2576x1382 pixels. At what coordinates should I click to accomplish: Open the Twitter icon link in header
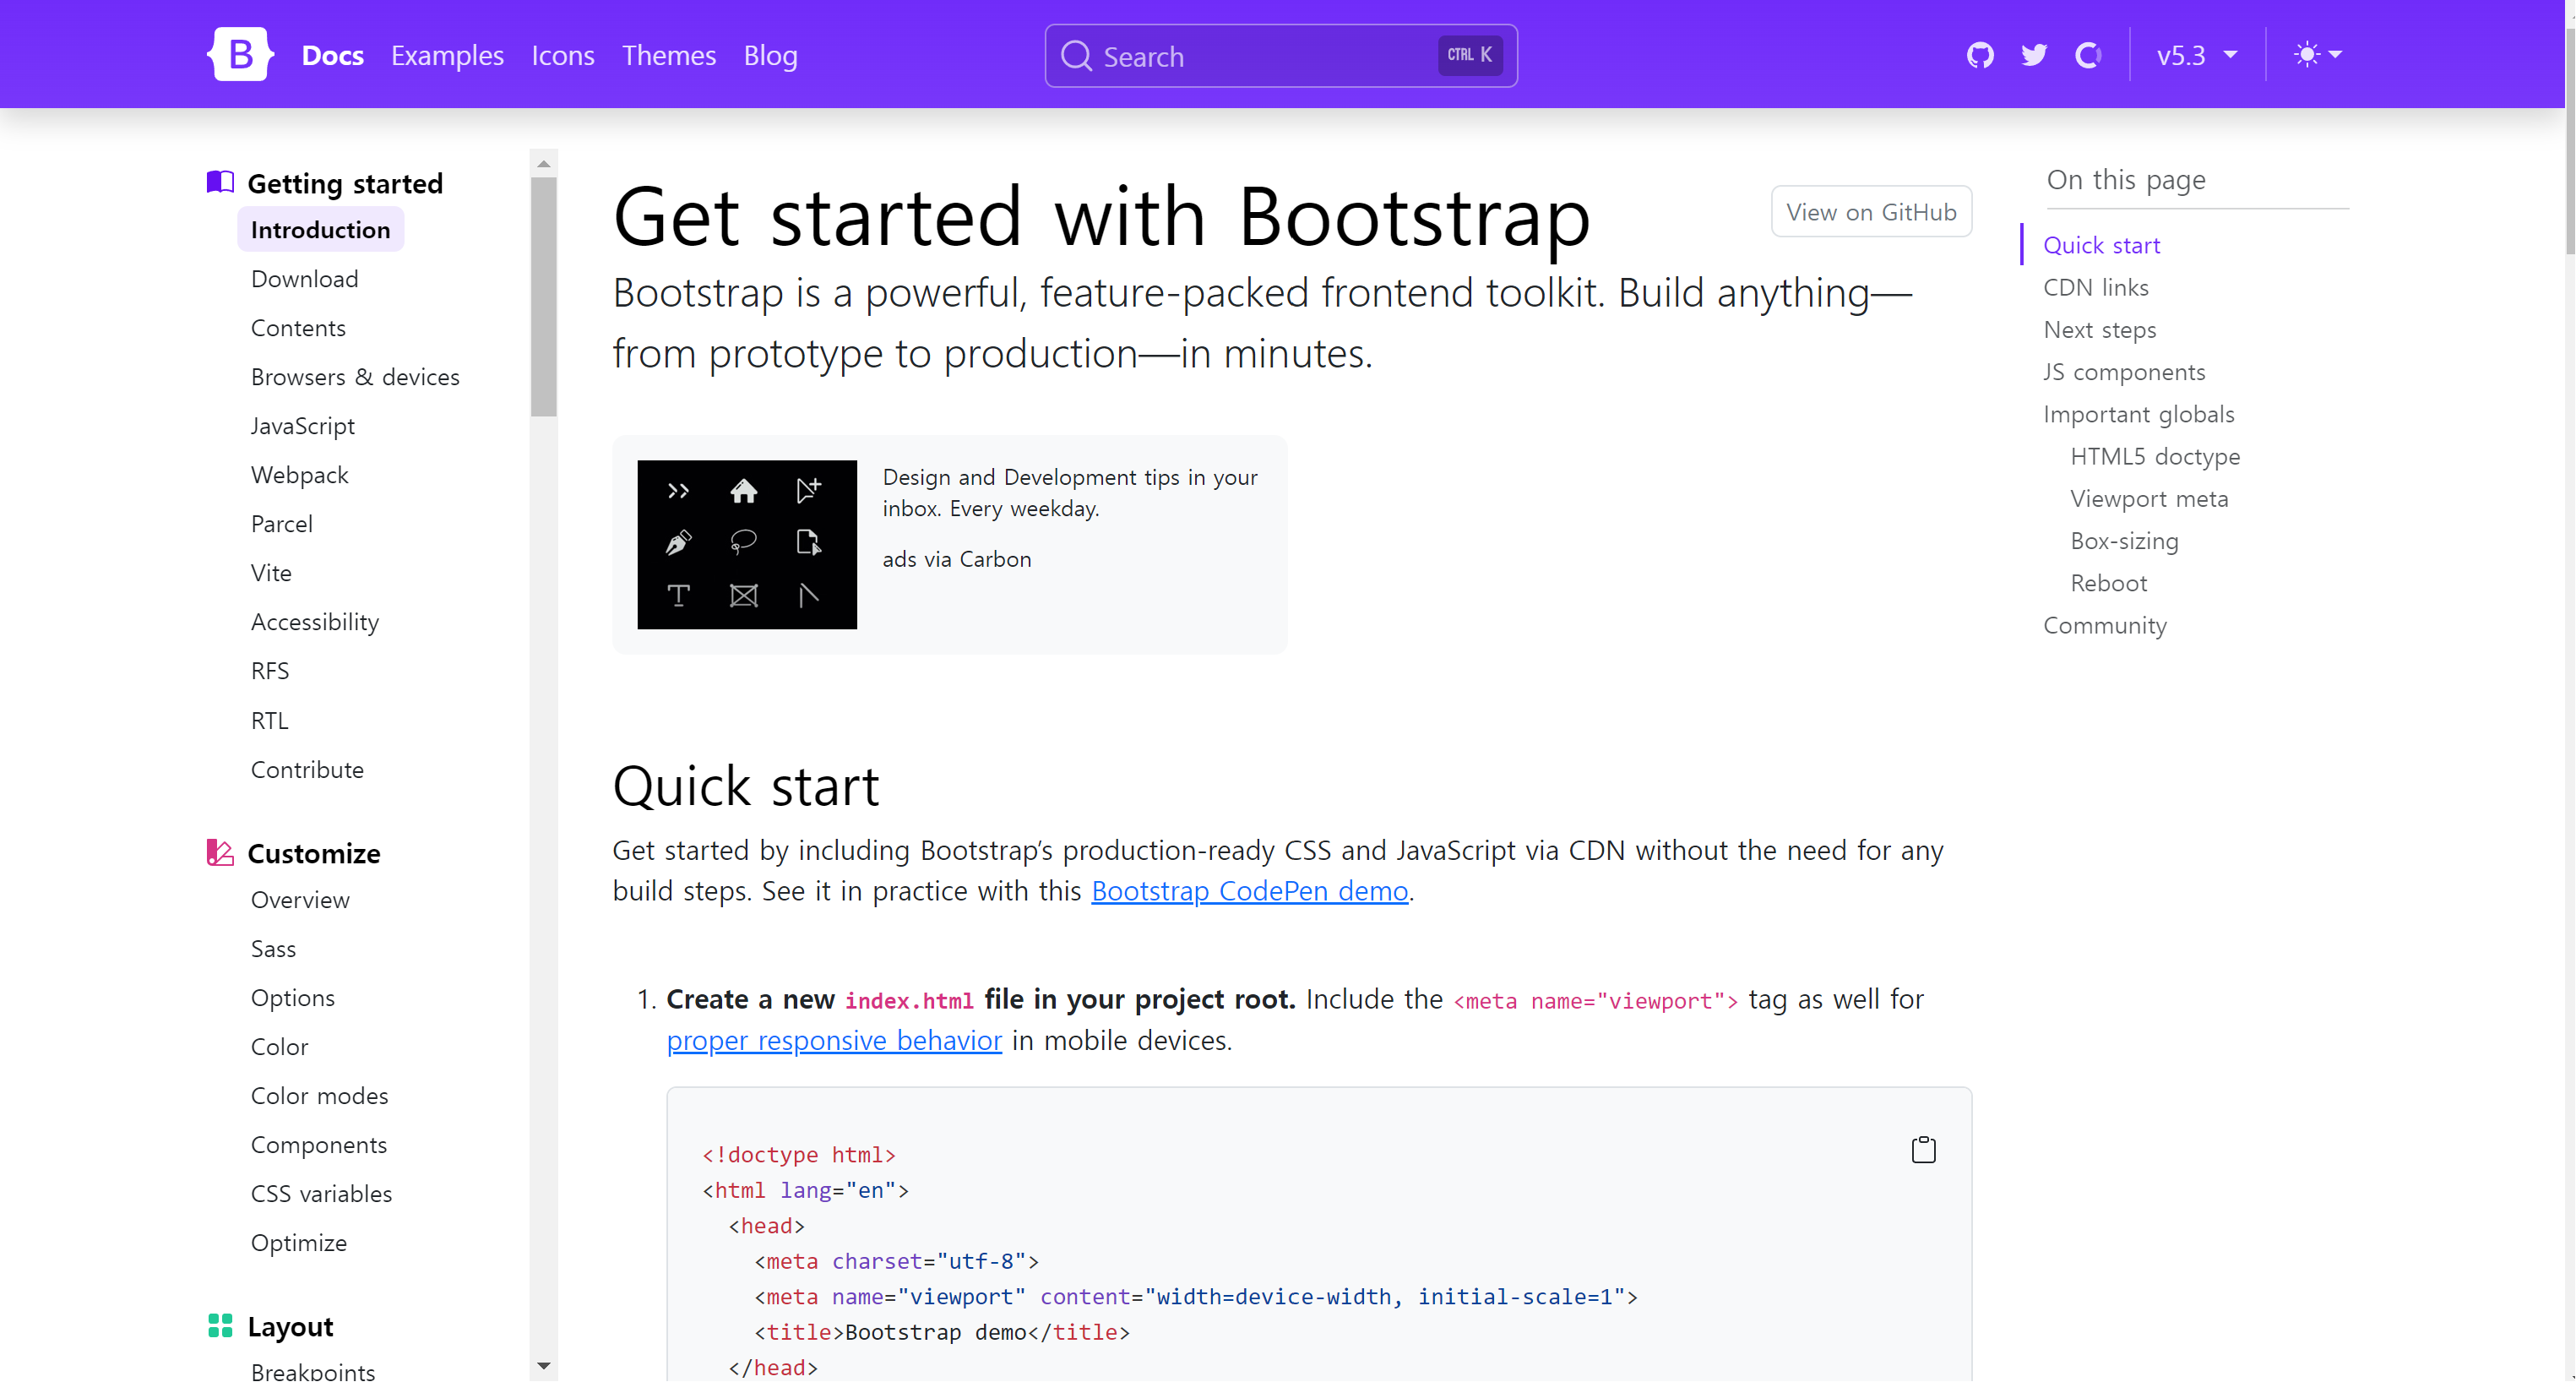point(2034,55)
